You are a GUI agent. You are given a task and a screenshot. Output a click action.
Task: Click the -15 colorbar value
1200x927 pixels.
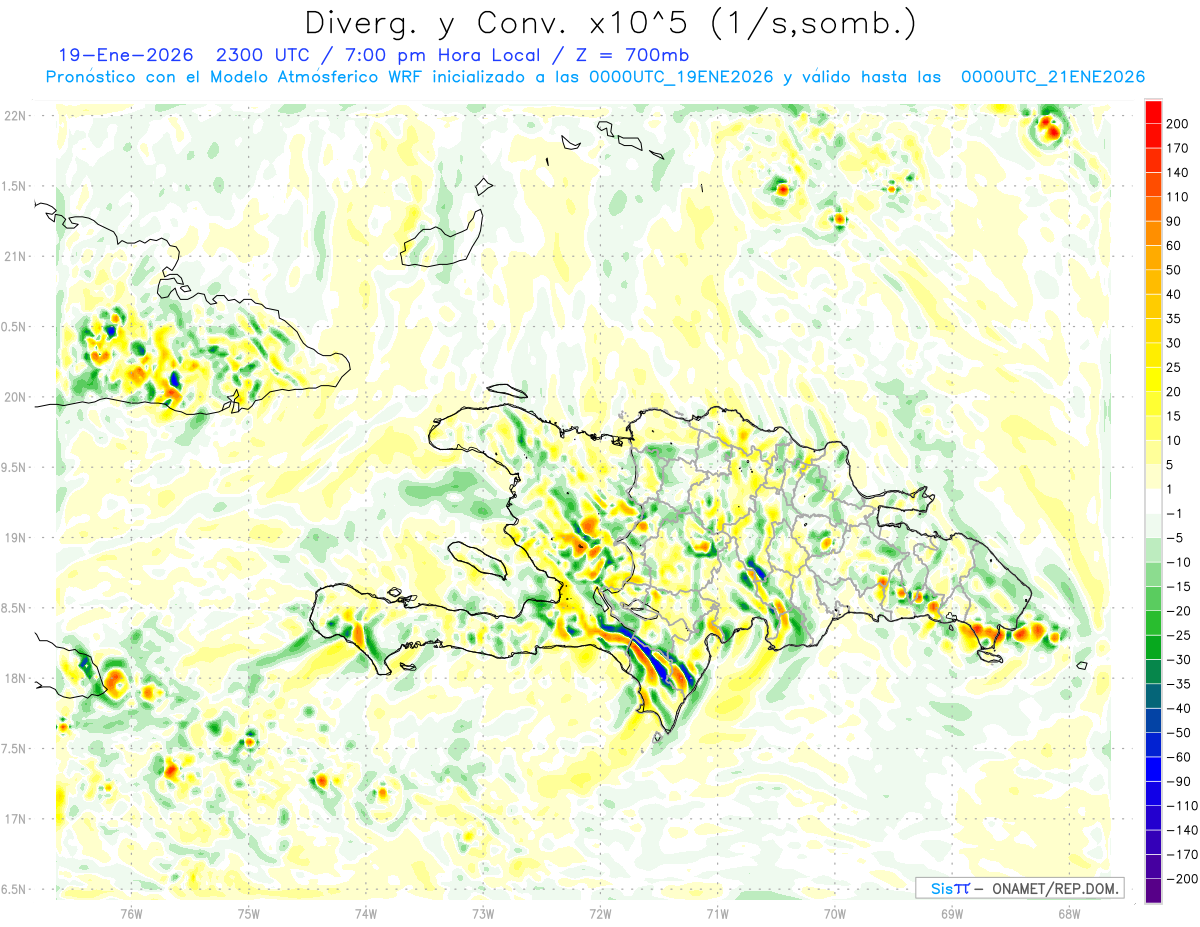1181,586
